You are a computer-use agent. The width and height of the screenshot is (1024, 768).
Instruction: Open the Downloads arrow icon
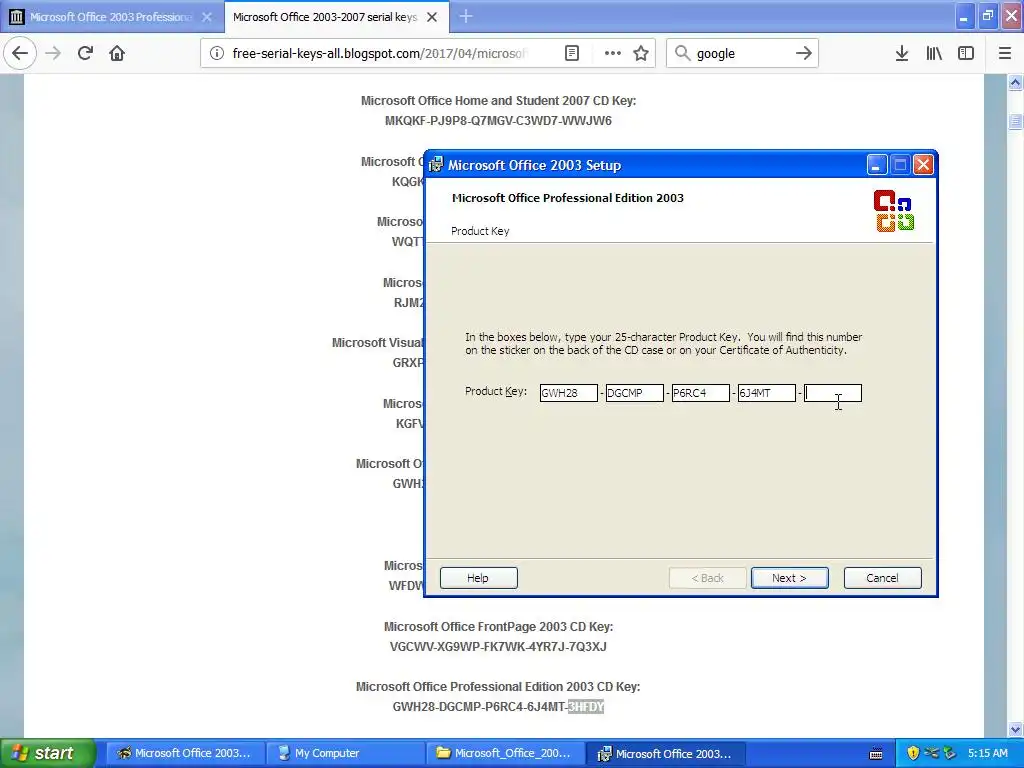click(x=902, y=53)
